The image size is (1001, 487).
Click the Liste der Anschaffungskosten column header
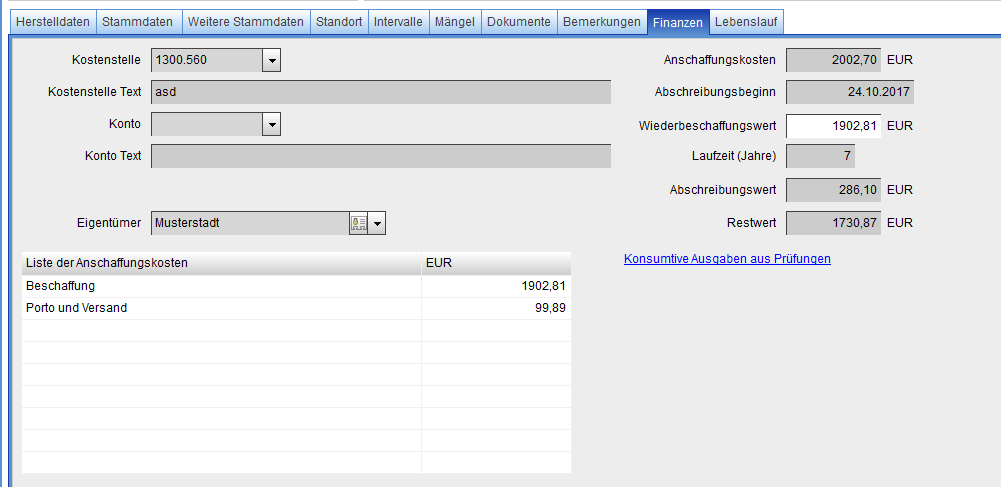(x=220, y=263)
